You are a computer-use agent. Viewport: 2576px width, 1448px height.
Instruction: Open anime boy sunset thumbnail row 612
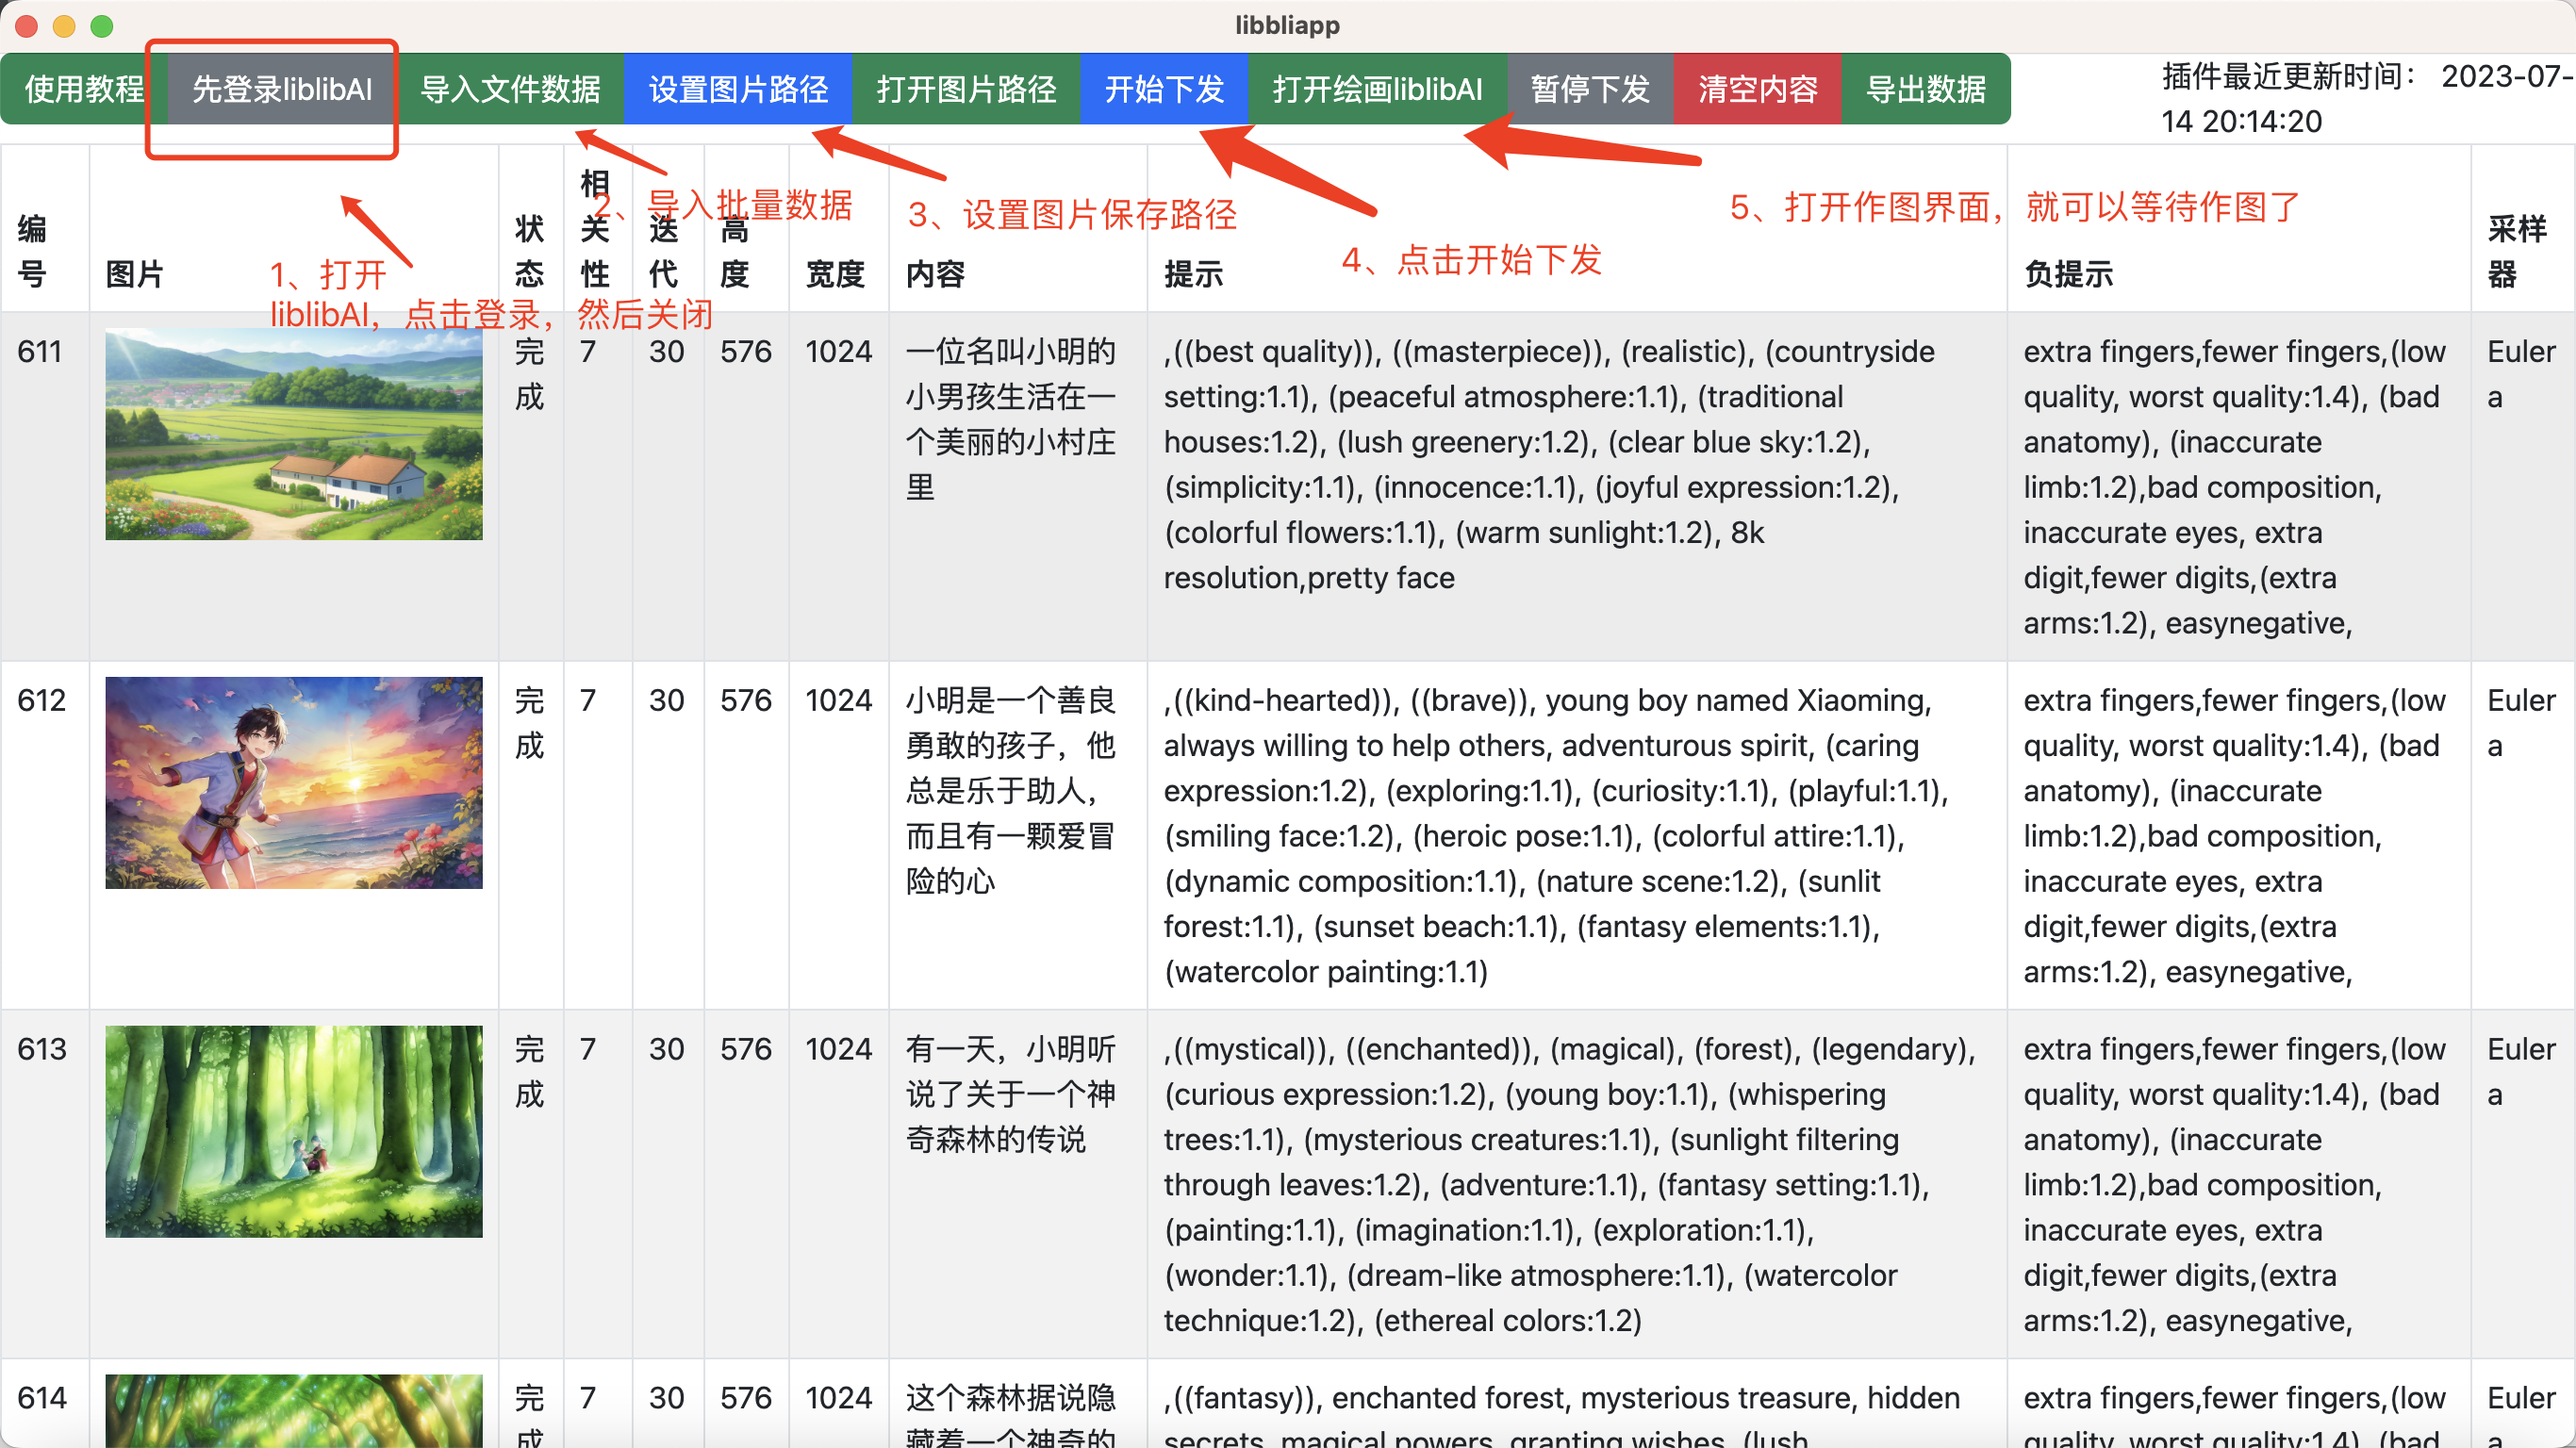tap(294, 783)
